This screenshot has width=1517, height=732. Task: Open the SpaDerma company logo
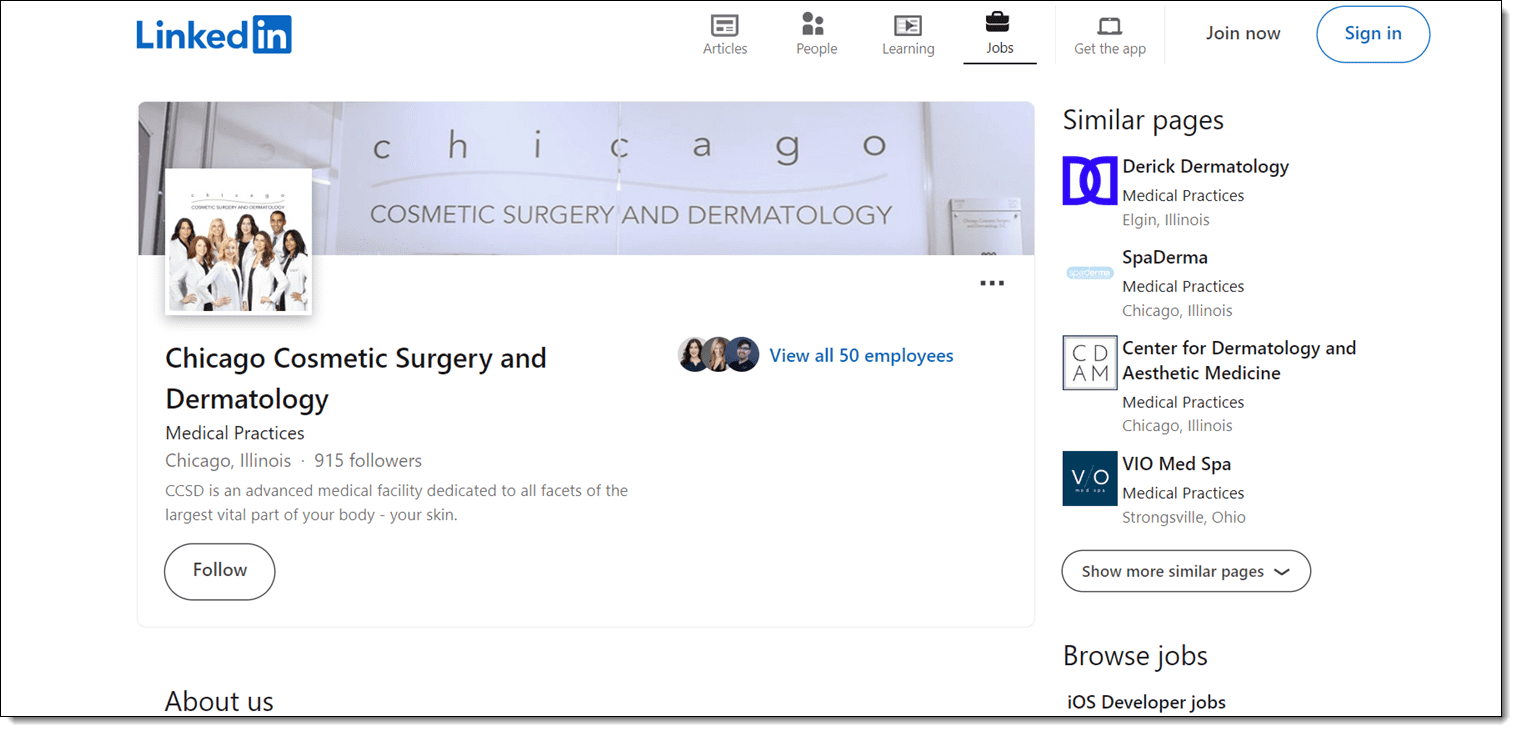tap(1089, 272)
